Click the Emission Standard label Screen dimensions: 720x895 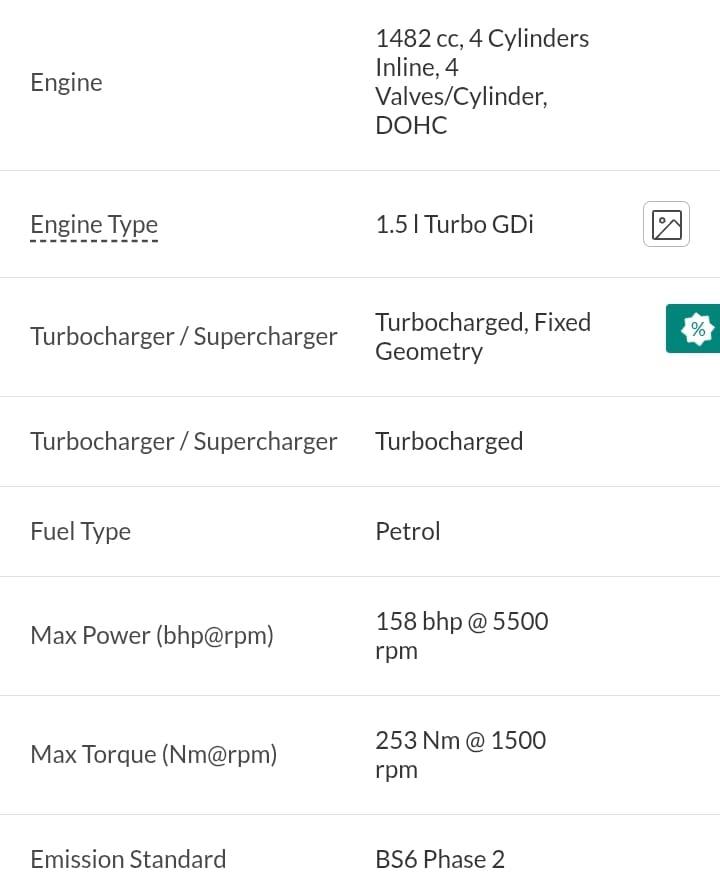[x=128, y=859]
